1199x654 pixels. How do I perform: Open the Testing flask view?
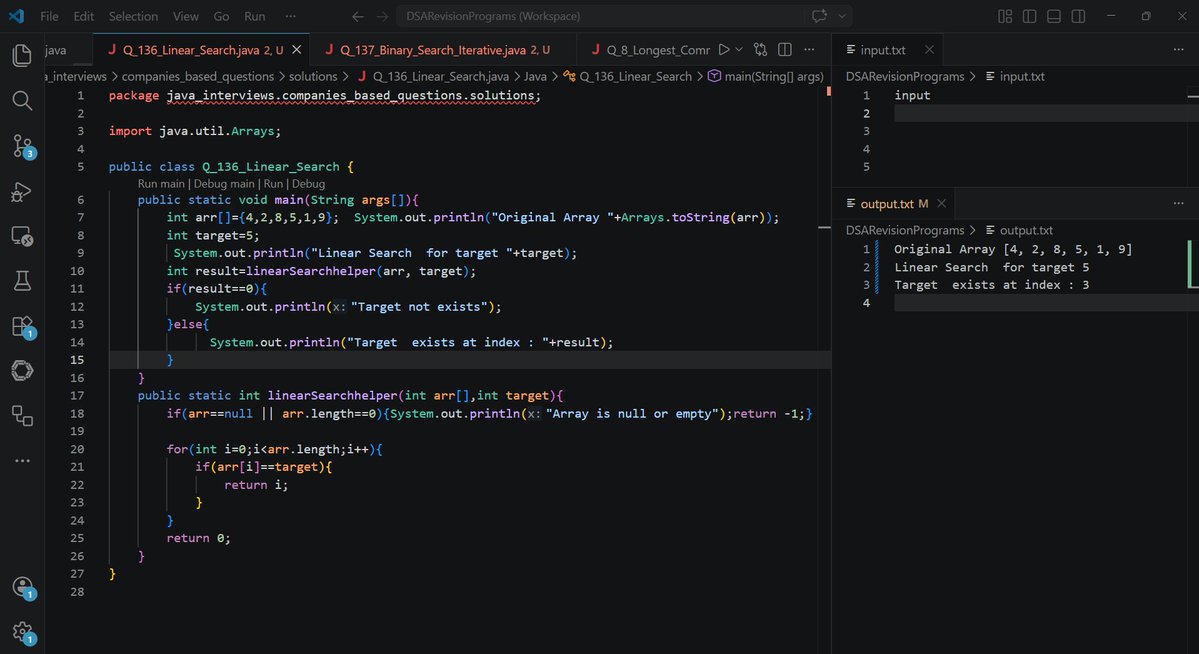coord(22,281)
